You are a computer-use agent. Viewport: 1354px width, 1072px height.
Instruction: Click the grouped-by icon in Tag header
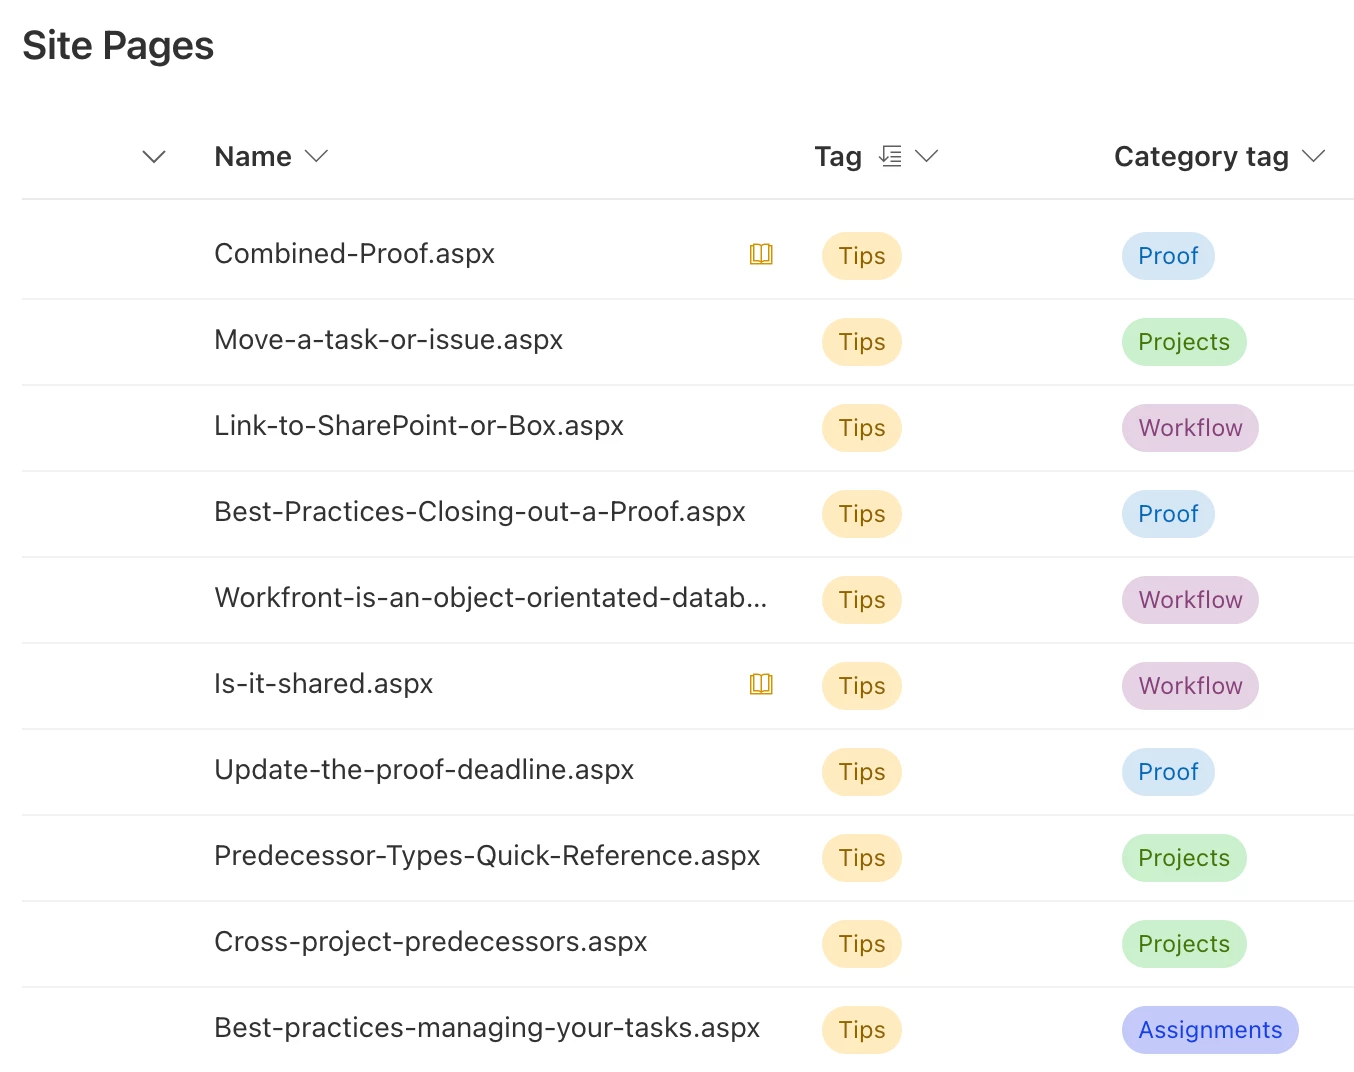(890, 156)
